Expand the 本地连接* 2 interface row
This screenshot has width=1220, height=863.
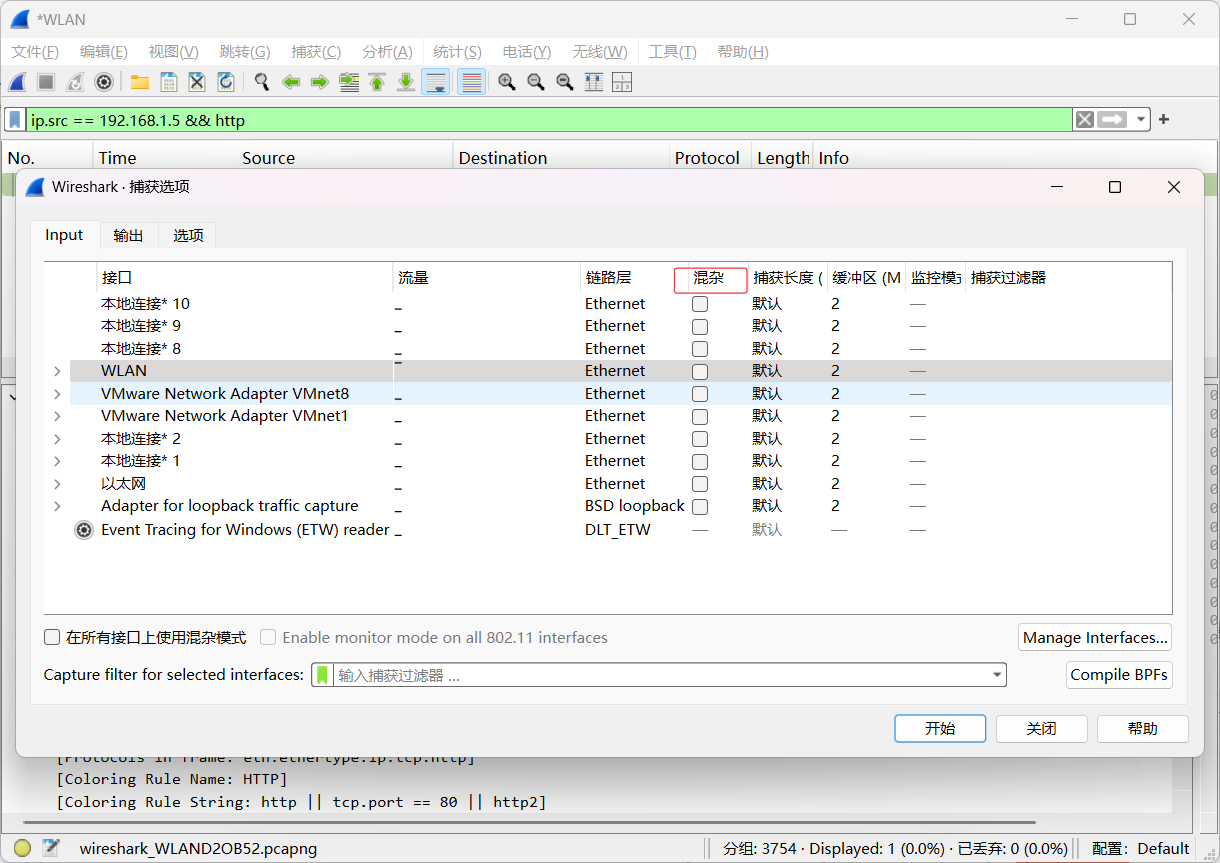(57, 439)
